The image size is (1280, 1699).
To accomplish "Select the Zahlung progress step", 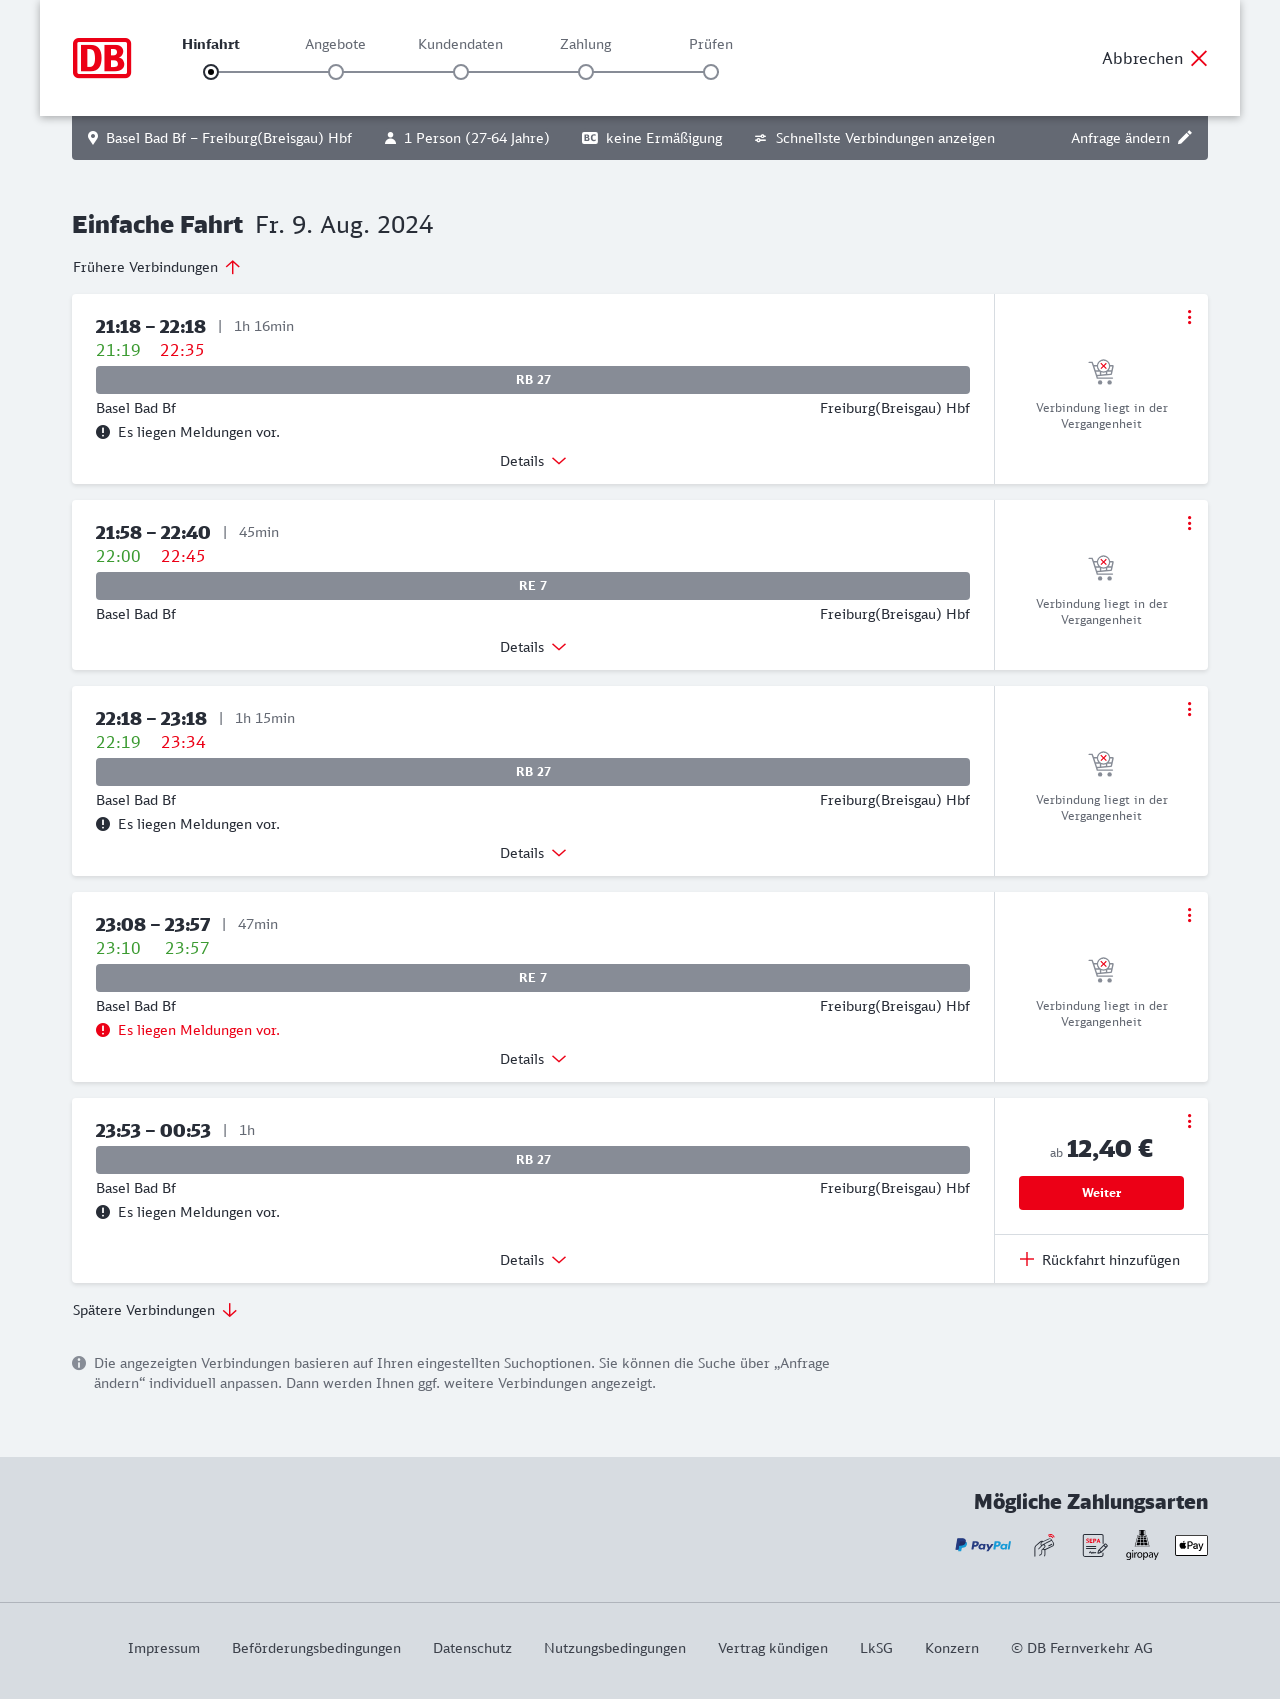I will pos(586,72).
